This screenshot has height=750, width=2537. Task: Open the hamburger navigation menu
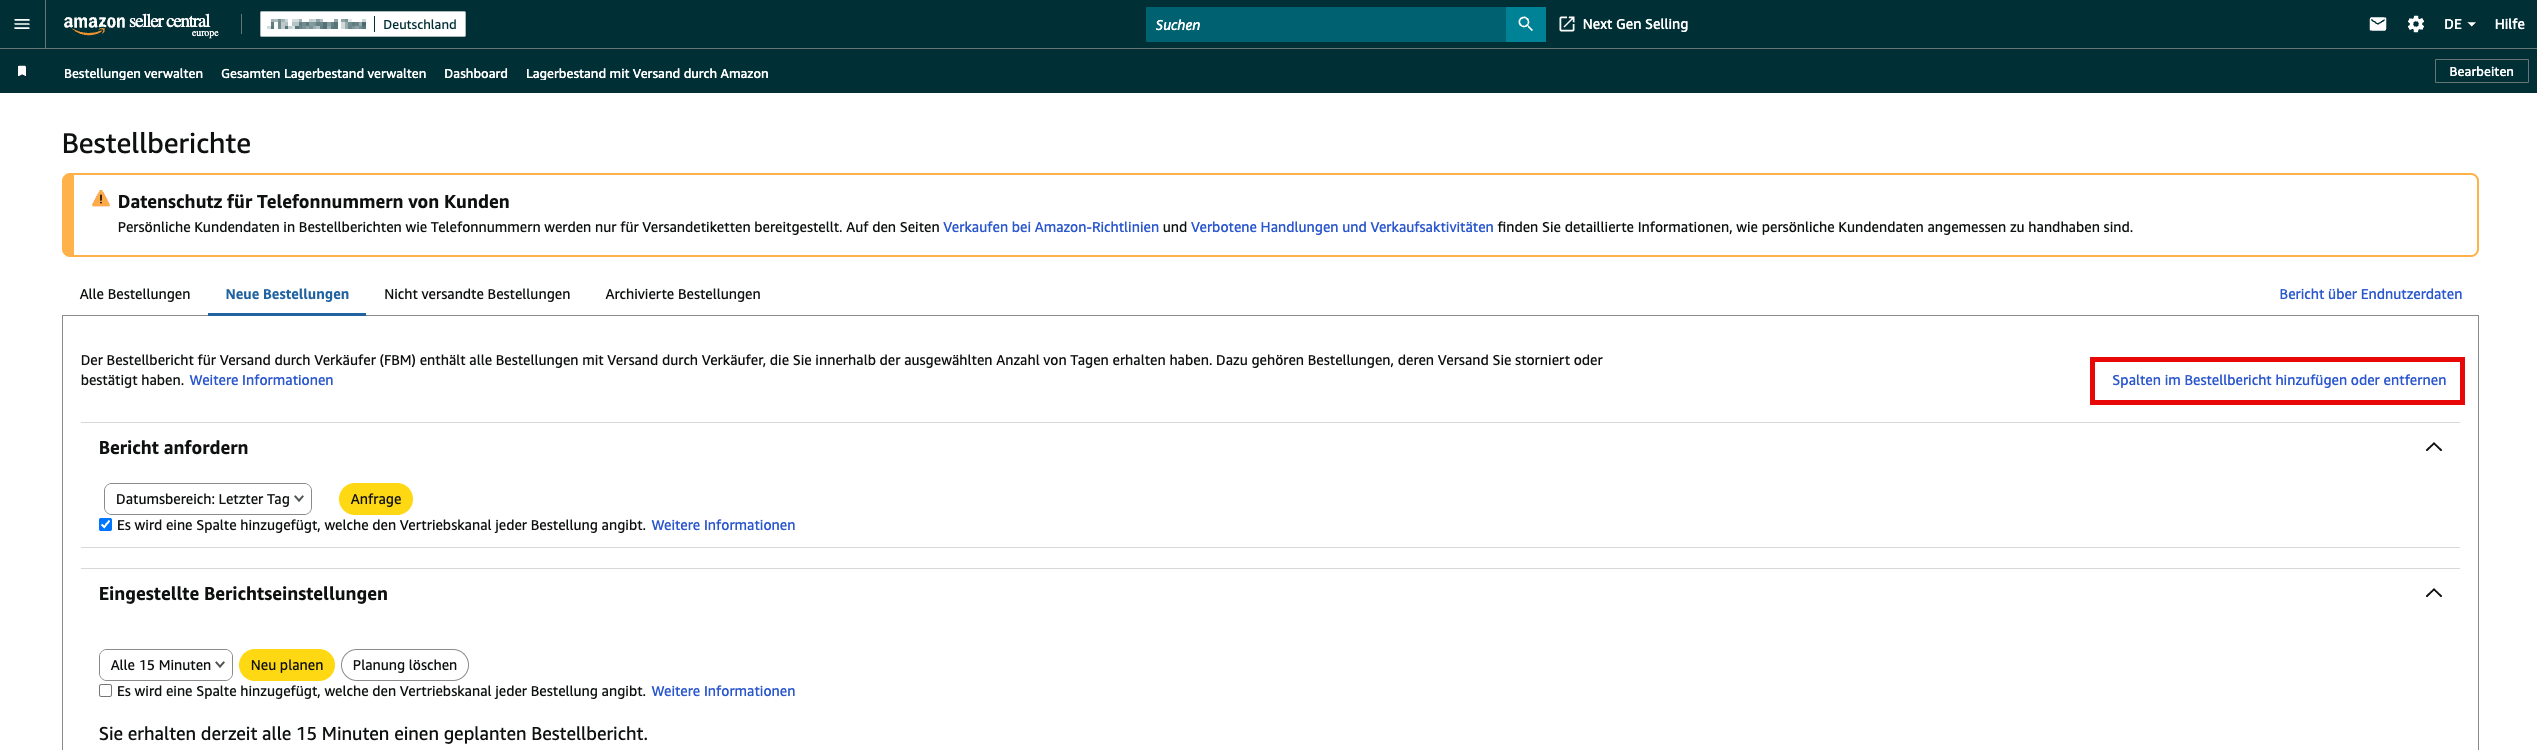point(22,24)
